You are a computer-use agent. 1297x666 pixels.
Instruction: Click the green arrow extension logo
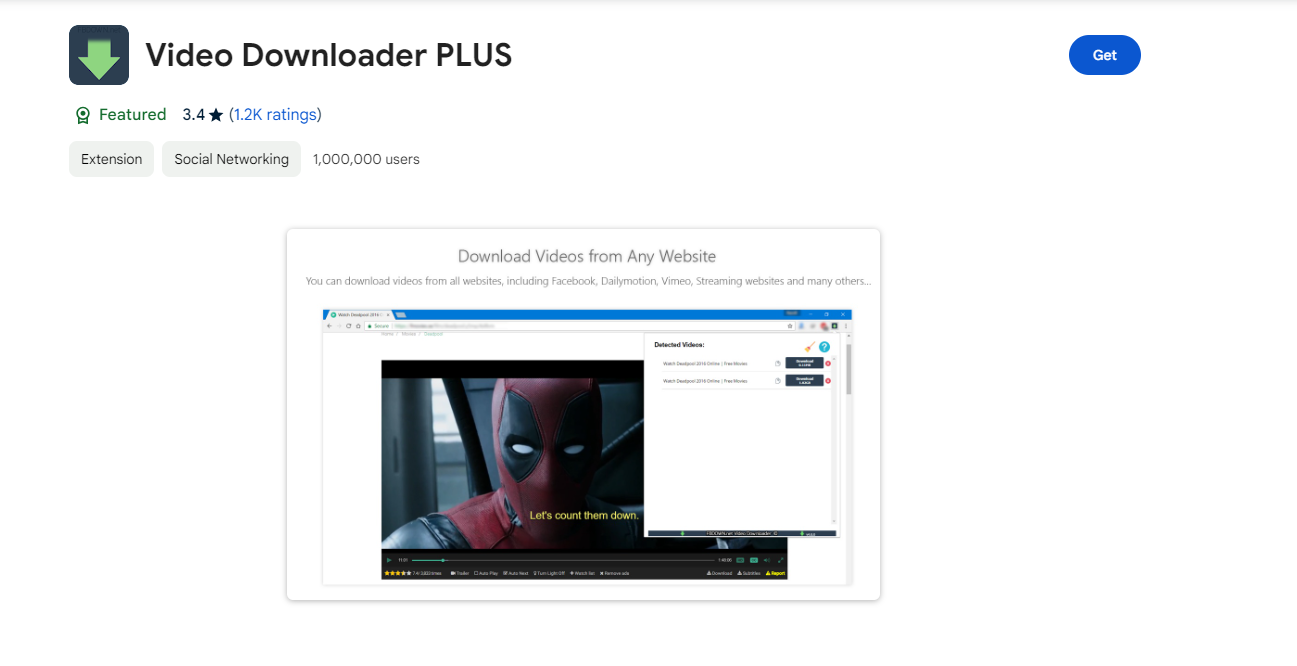point(99,55)
